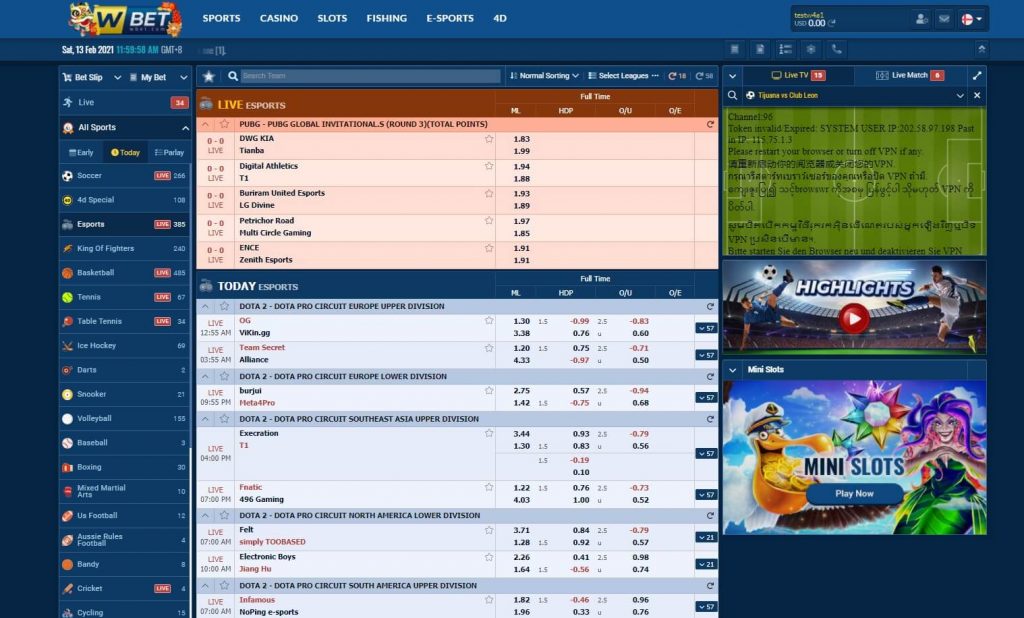Screen dimensions: 1024x618
Task: Collapse the PUBG Global Invitational league
Action: click(206, 124)
